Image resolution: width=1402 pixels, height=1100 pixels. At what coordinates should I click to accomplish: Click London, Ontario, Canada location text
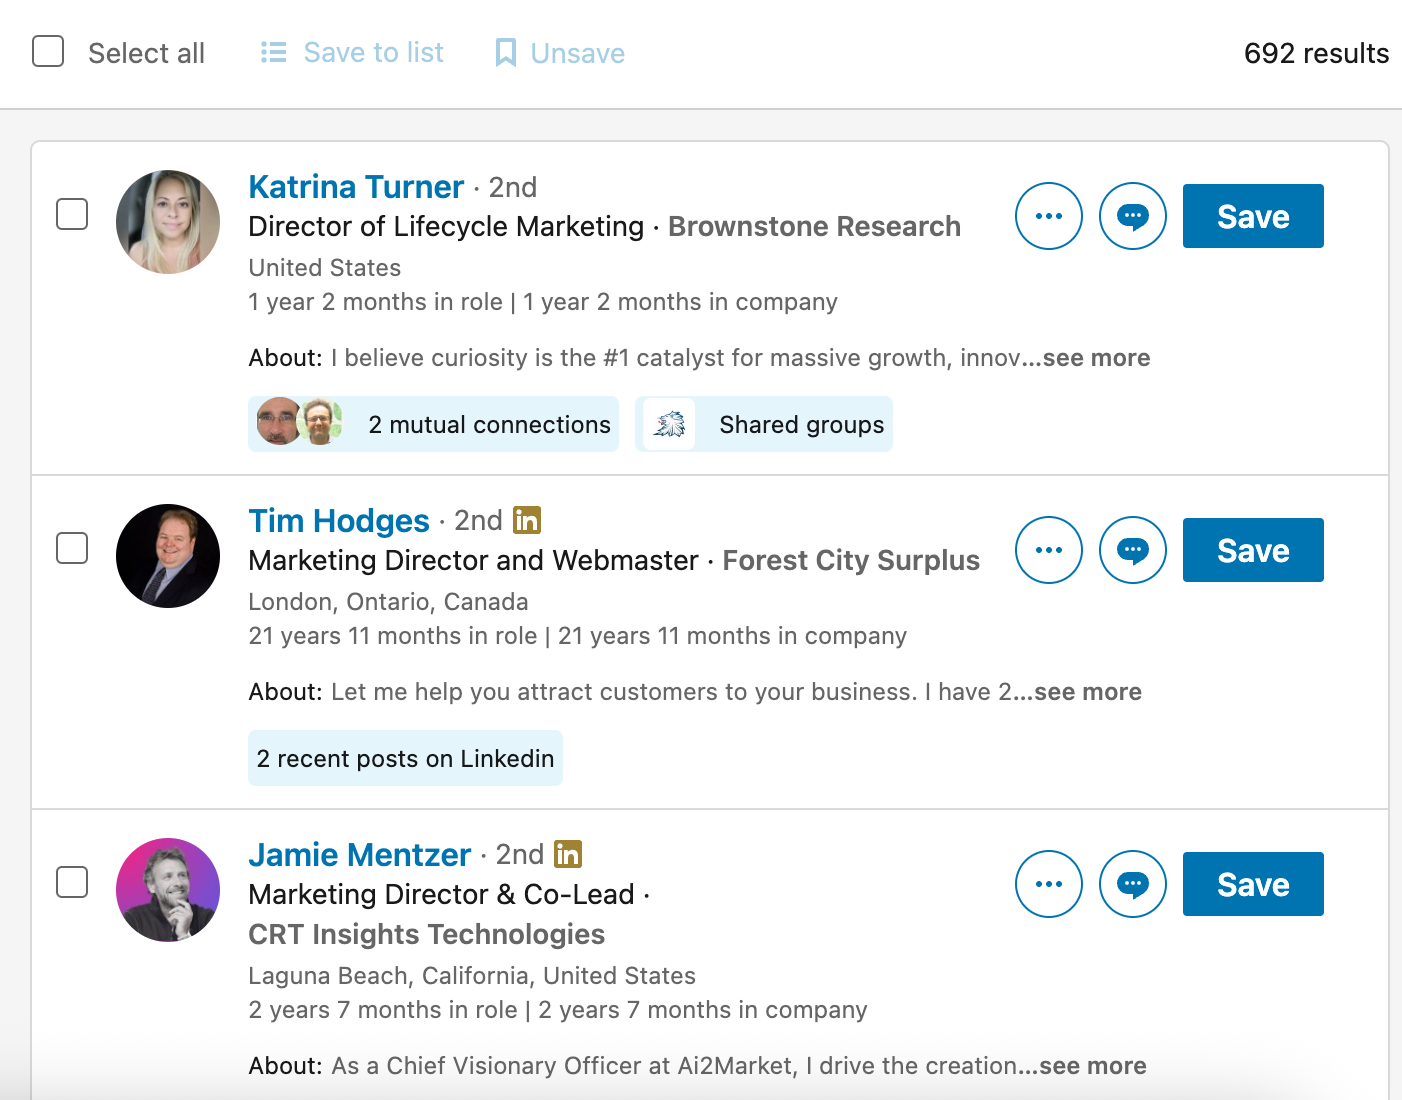(x=388, y=602)
